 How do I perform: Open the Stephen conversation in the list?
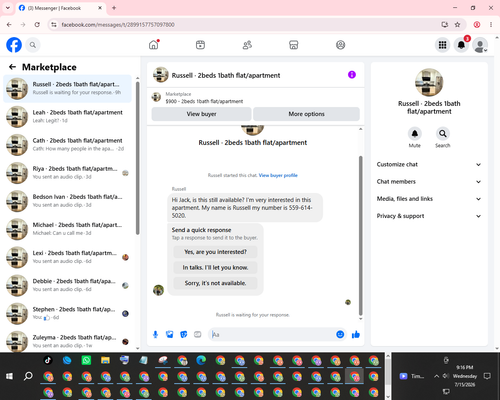pos(67,313)
